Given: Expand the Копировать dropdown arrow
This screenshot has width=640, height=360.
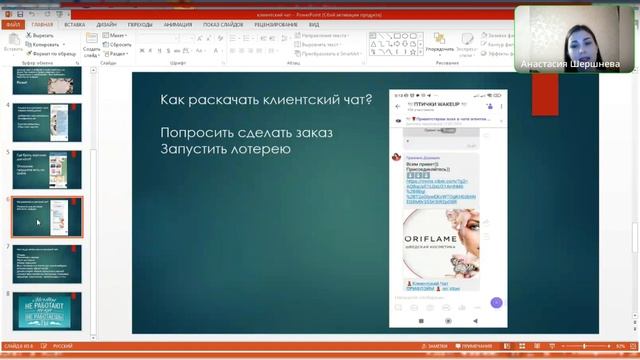Looking at the screenshot, I should pyautogui.click(x=64, y=44).
